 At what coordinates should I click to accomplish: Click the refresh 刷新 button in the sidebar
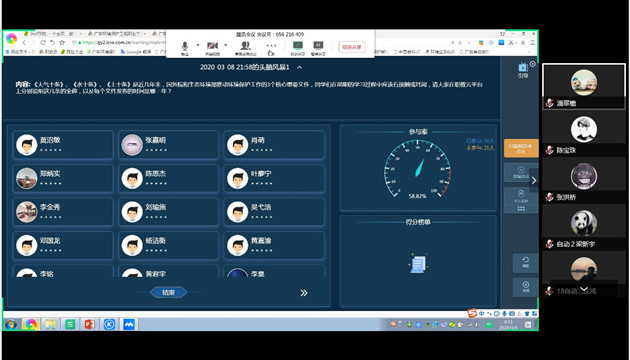pyautogui.click(x=526, y=263)
